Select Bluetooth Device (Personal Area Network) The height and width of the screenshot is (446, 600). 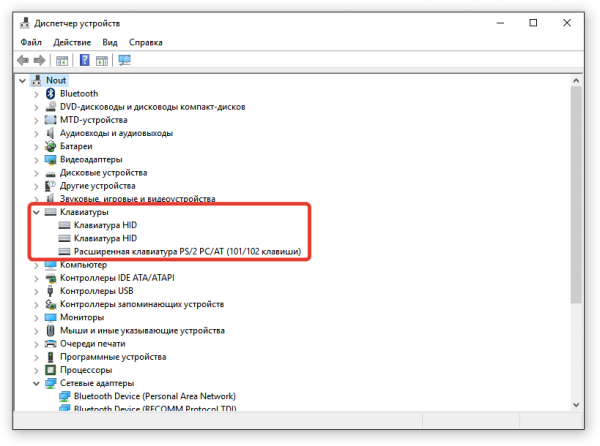[x=155, y=396]
